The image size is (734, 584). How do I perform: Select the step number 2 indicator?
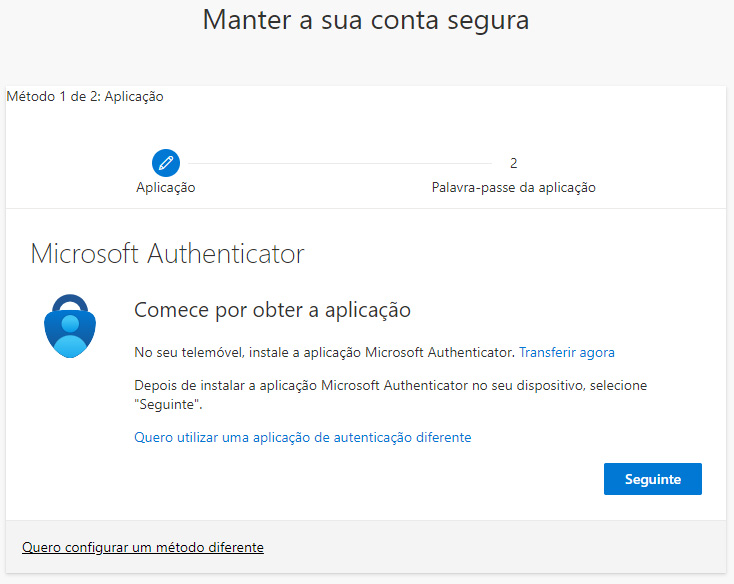point(513,163)
